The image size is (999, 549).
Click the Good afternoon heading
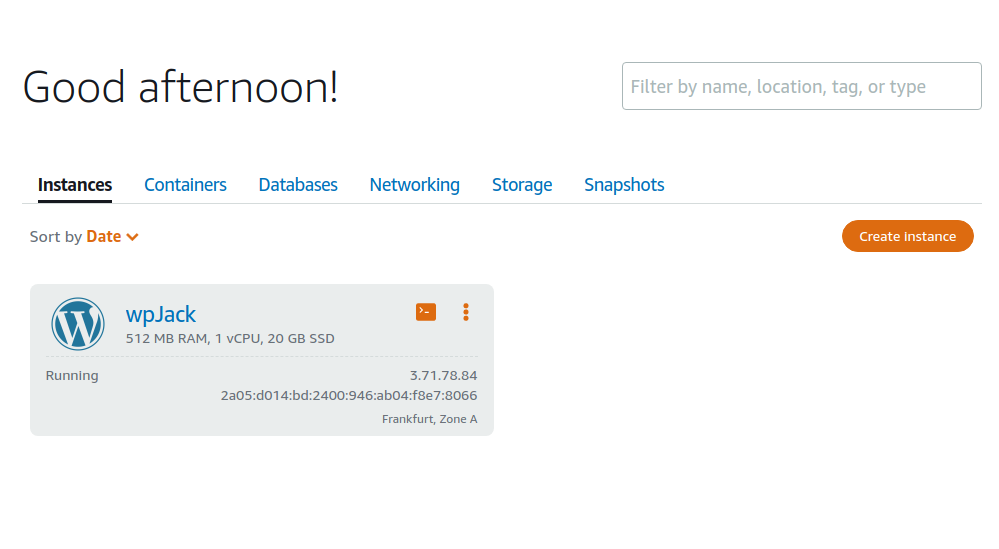pos(180,87)
